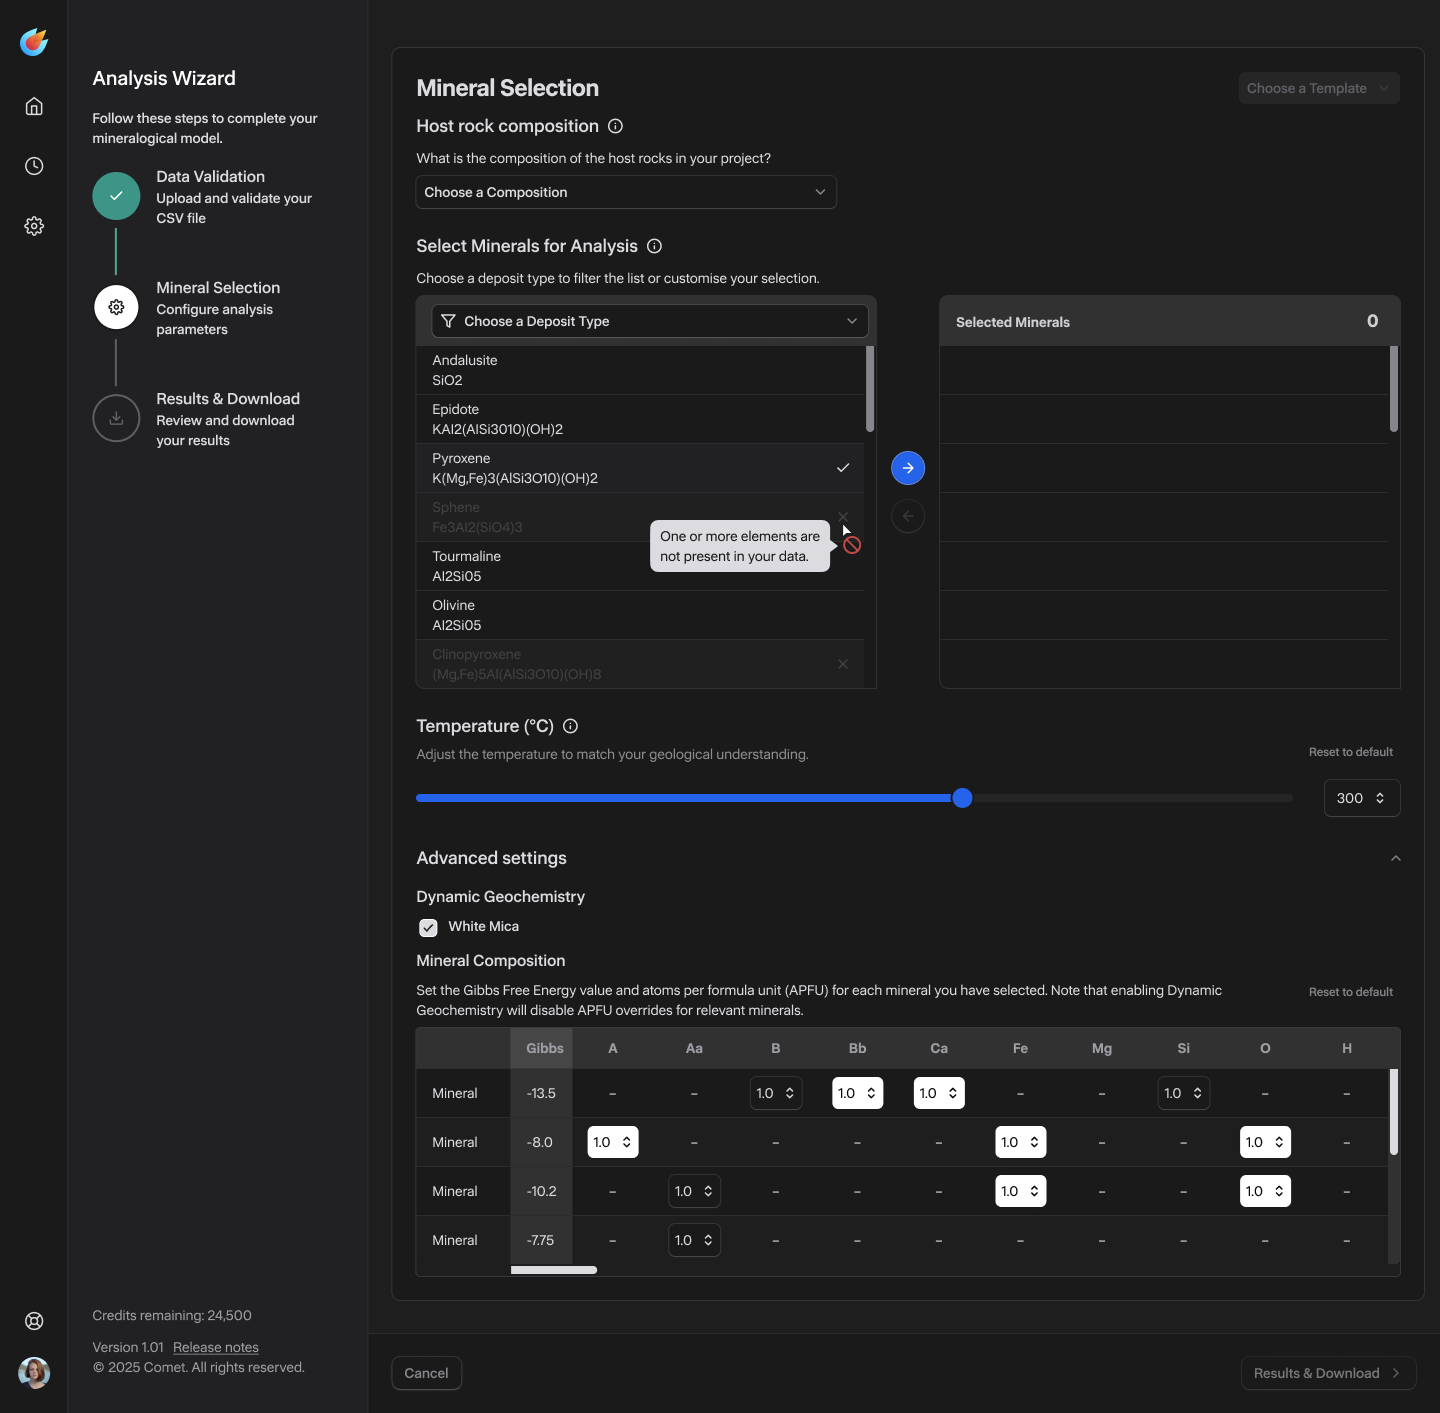Click the Selected Minerals panel scrollbar
Viewport: 1440px width, 1413px height.
[1394, 390]
